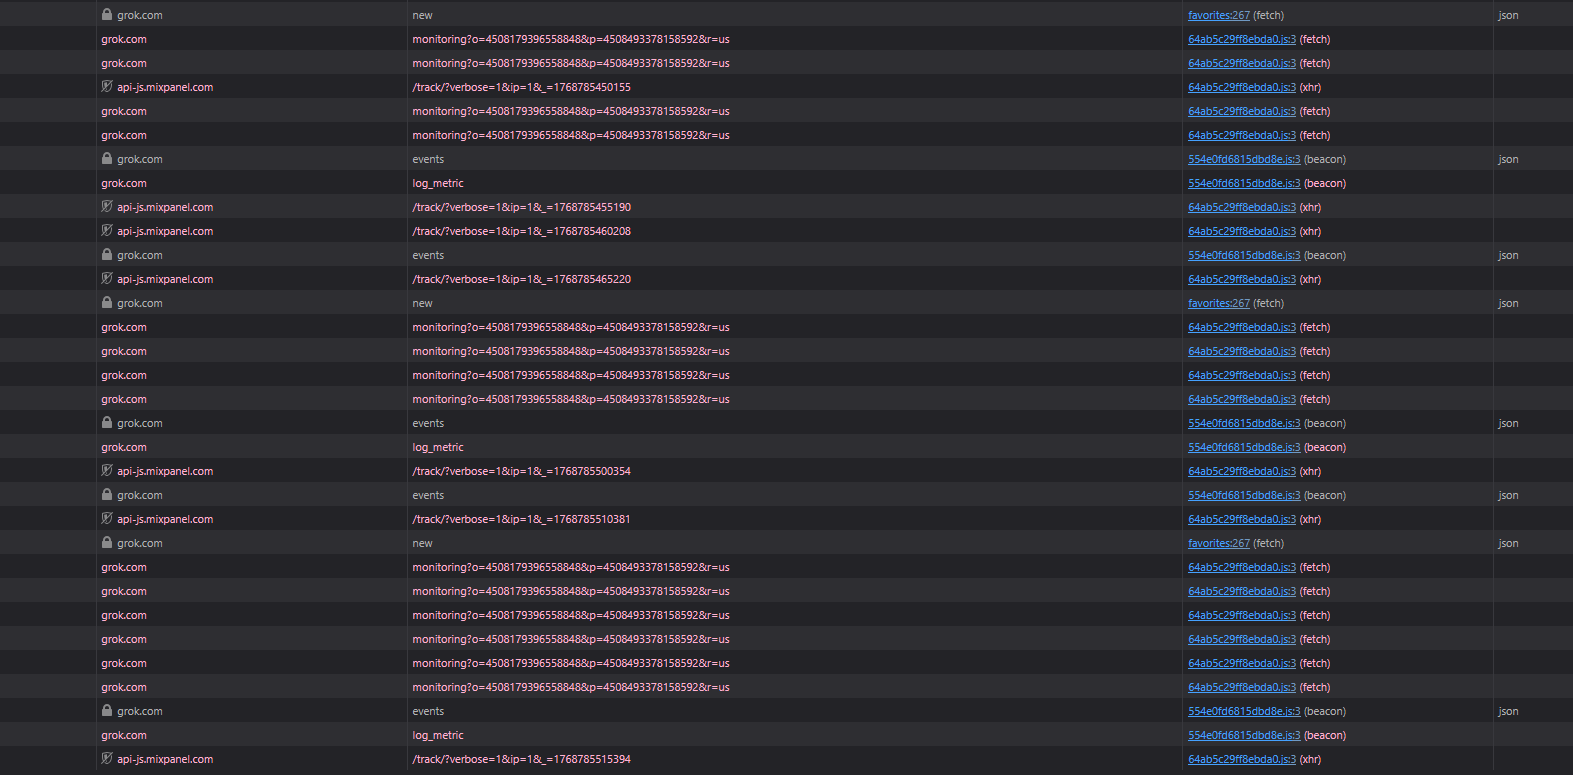Select the topmost log_metric request
The image size is (1573, 775).
tap(438, 183)
